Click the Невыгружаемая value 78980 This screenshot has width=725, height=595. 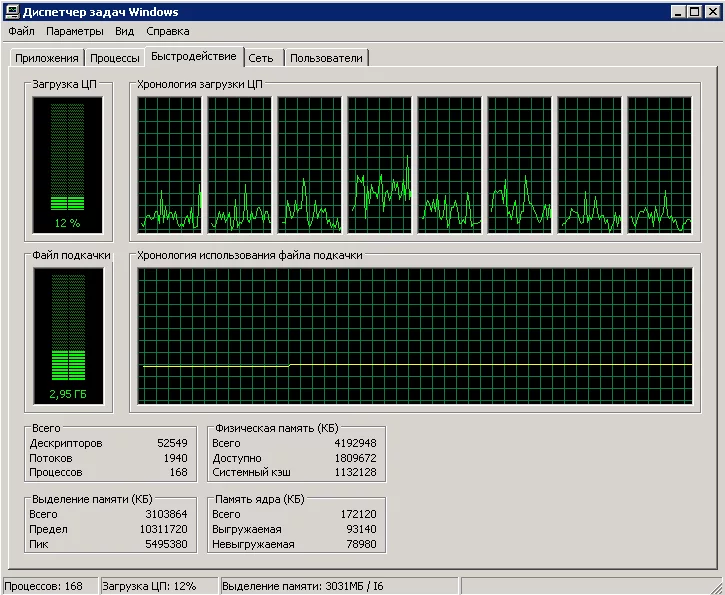[361, 544]
